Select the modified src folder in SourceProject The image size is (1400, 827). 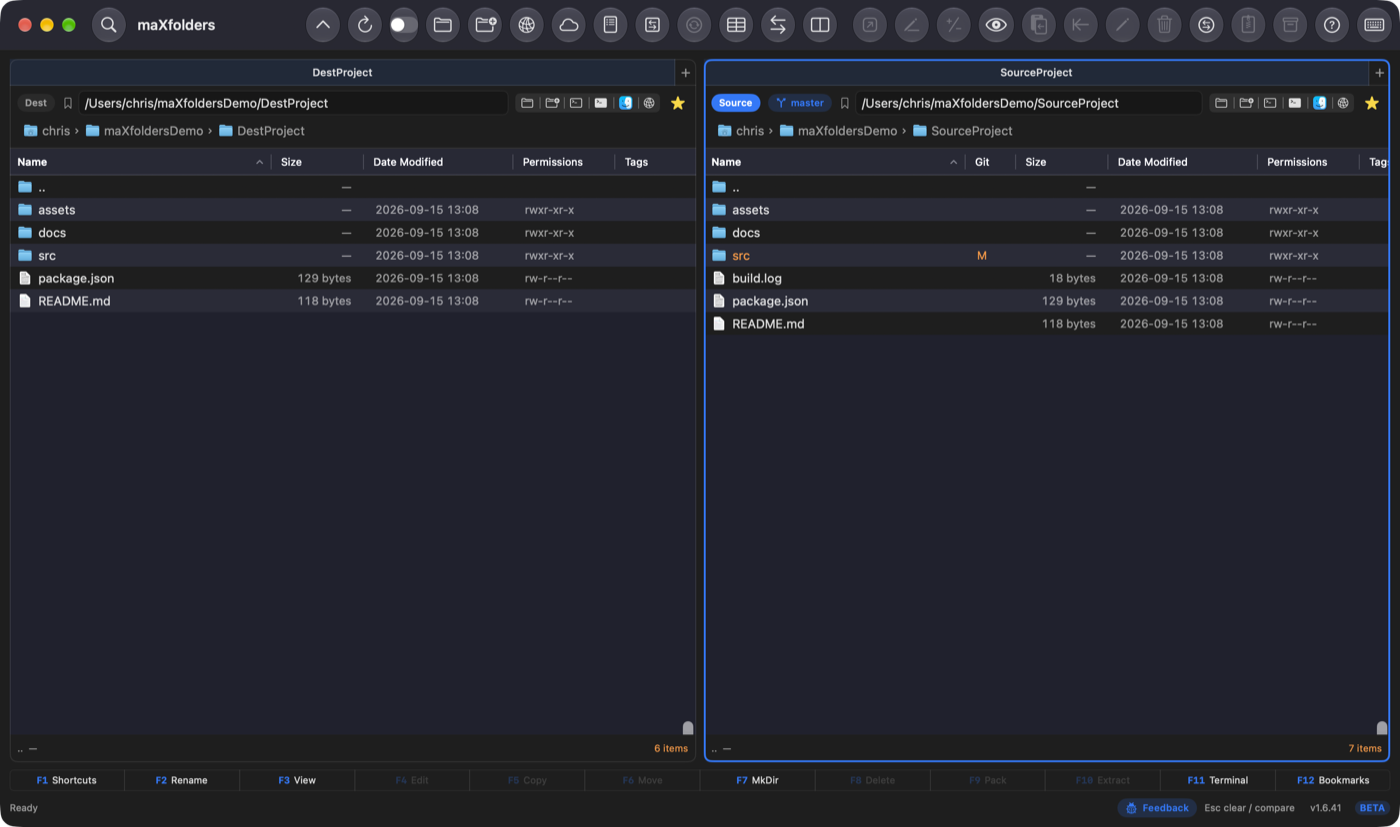pos(1047,256)
